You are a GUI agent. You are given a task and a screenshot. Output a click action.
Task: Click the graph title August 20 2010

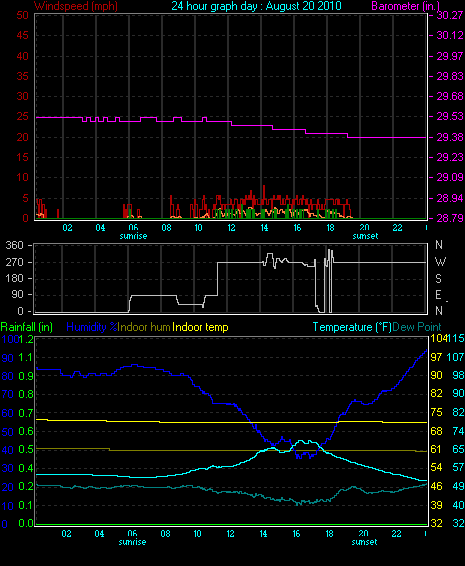click(256, 6)
